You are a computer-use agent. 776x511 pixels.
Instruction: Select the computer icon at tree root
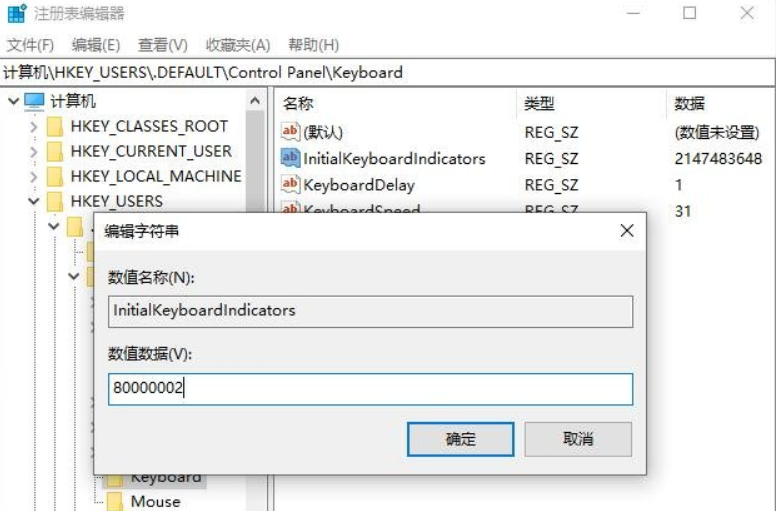(34, 101)
